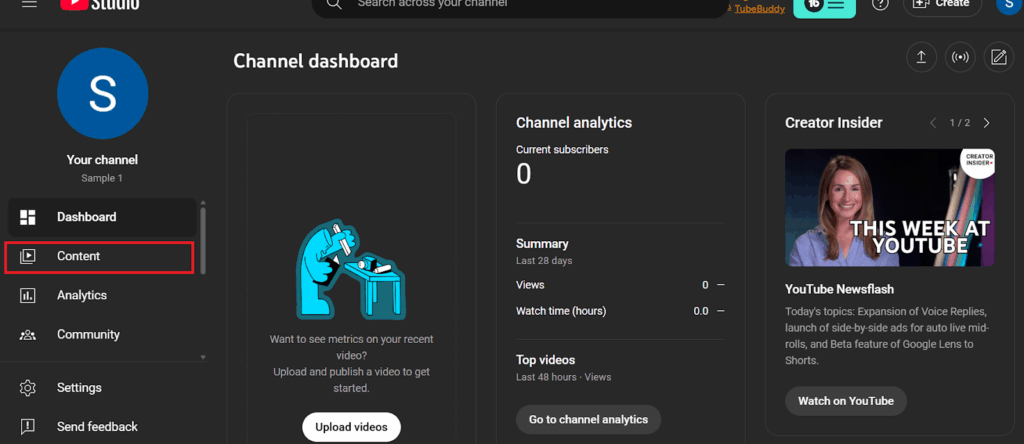This screenshot has height=444, width=1024.
Task: Show previous Creator Insider card
Action: [933, 123]
